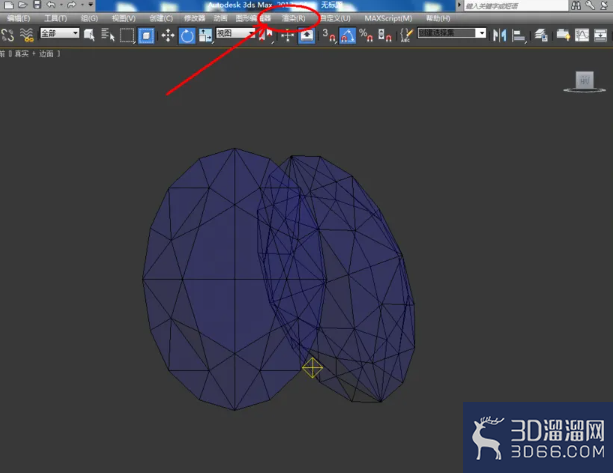The width and height of the screenshot is (613, 473).
Task: Expand the undo history arrow
Action: [61, 5]
